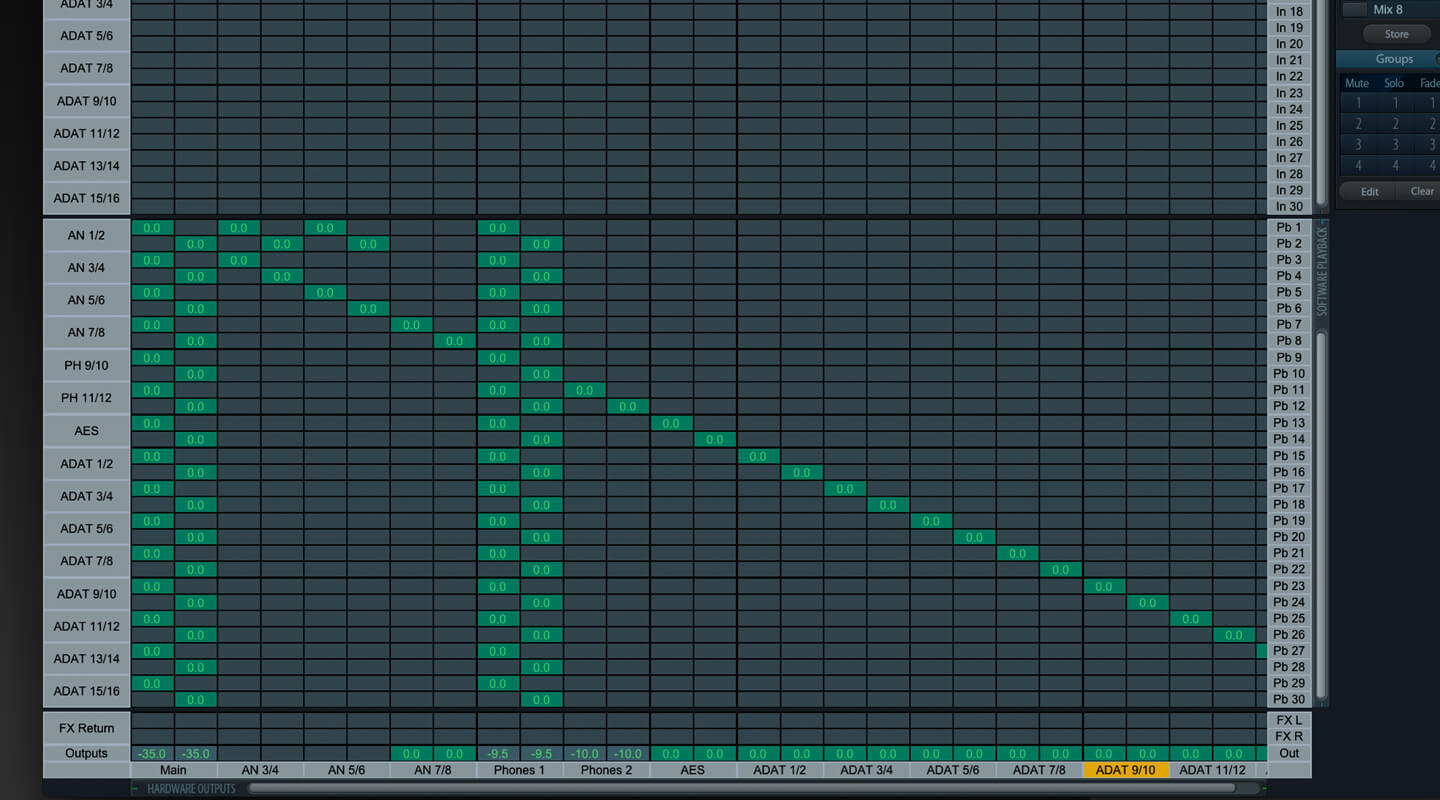Enable Mute group 1

tap(1357, 103)
